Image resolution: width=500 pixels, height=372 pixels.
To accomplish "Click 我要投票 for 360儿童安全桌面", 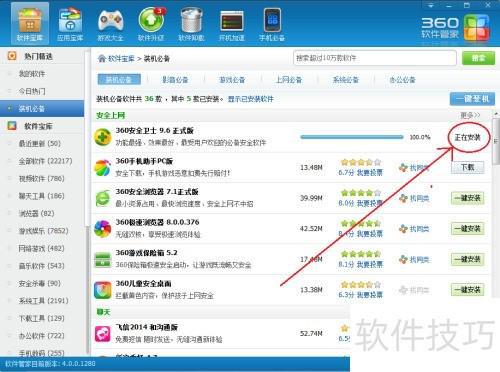I will pyautogui.click(x=370, y=295).
